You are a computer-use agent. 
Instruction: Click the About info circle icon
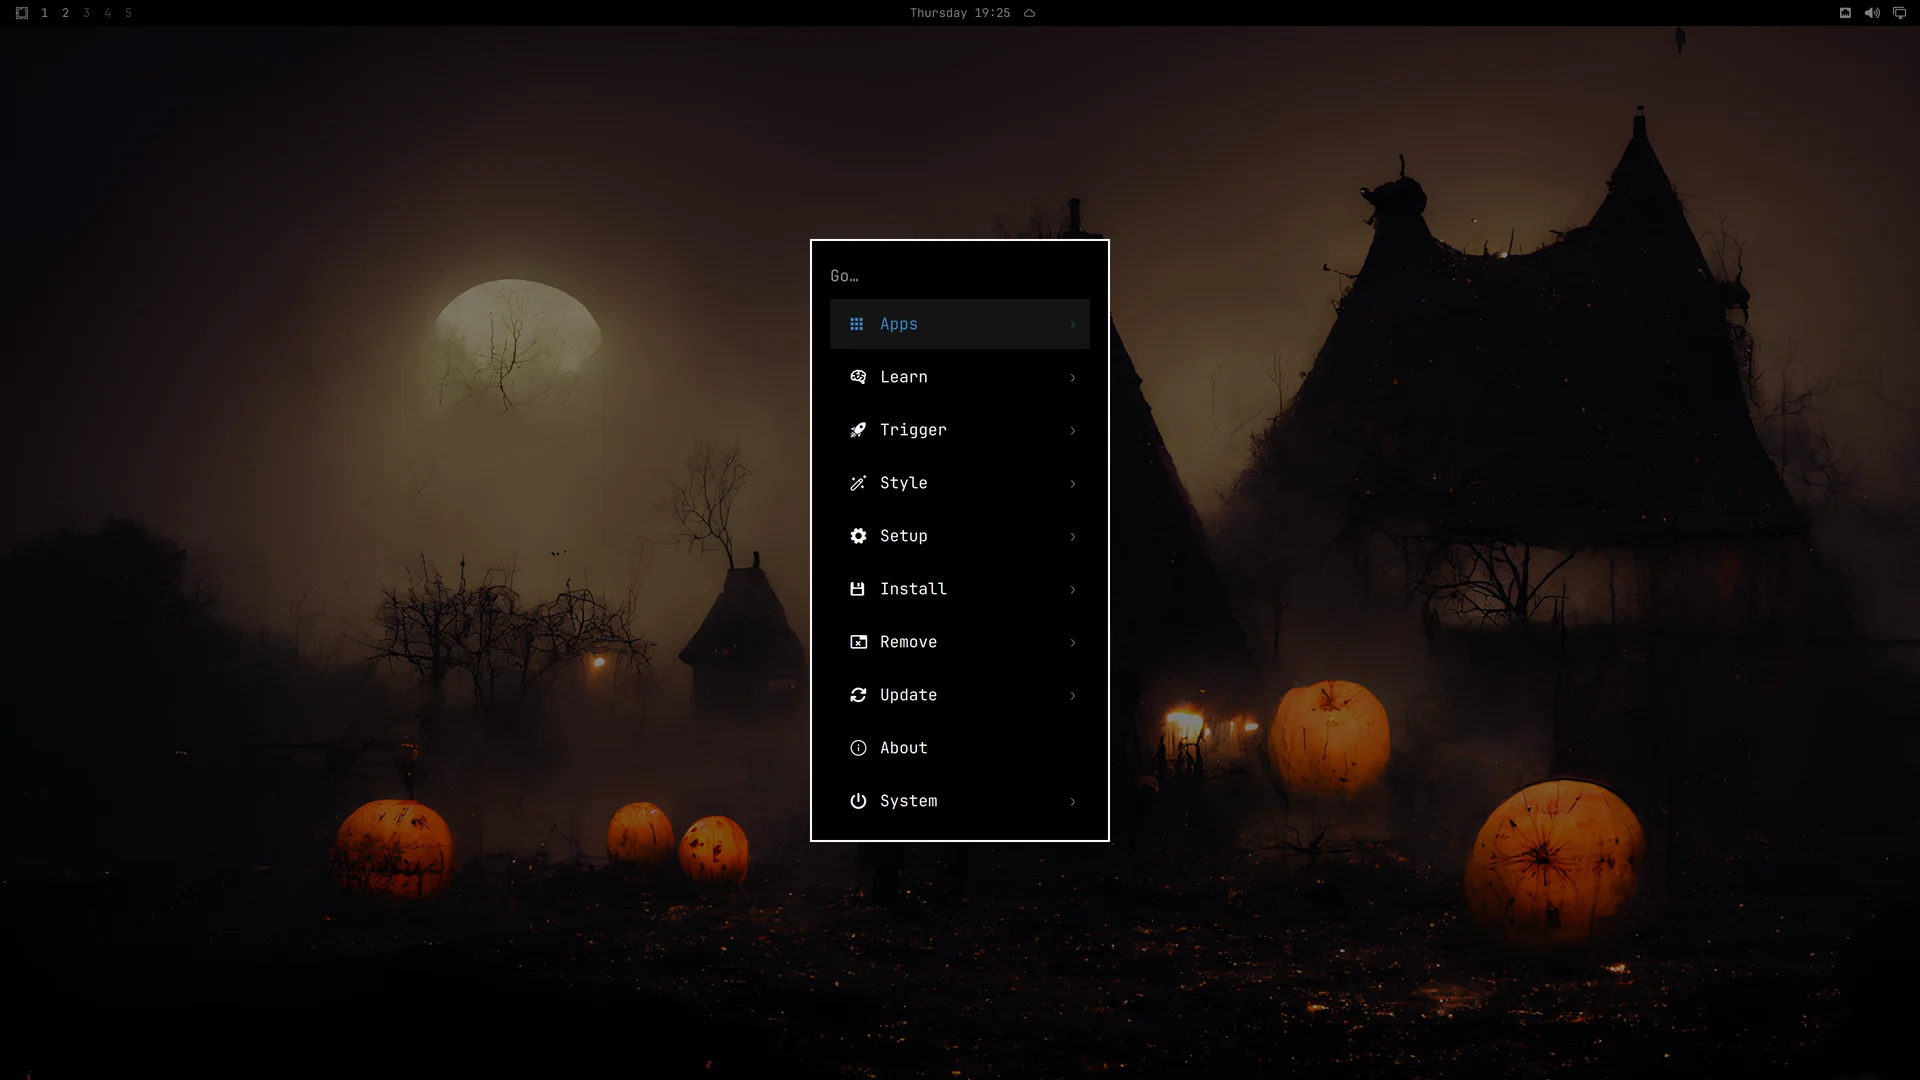point(858,748)
